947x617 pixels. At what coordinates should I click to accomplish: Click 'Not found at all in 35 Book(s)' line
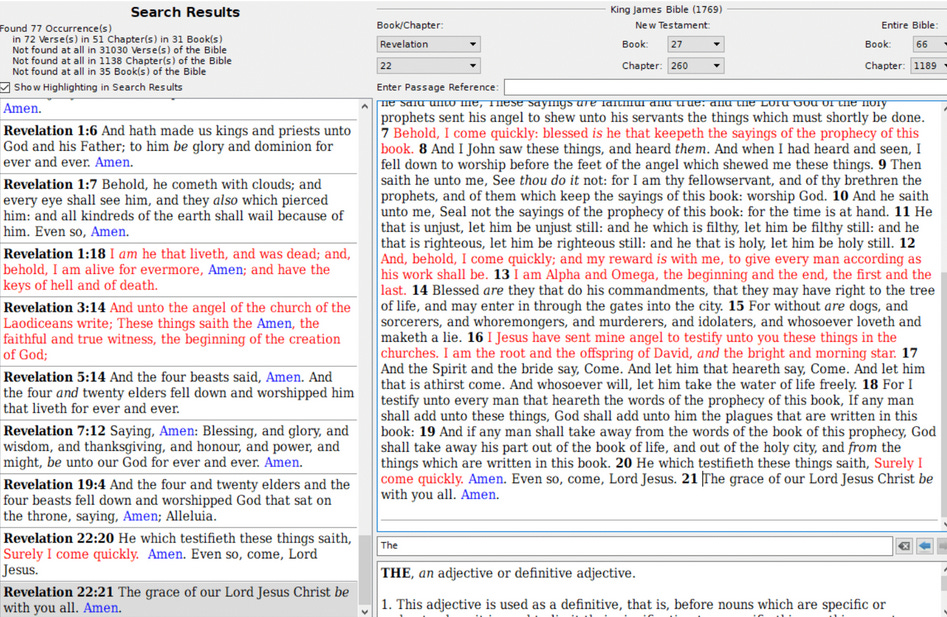(109, 71)
